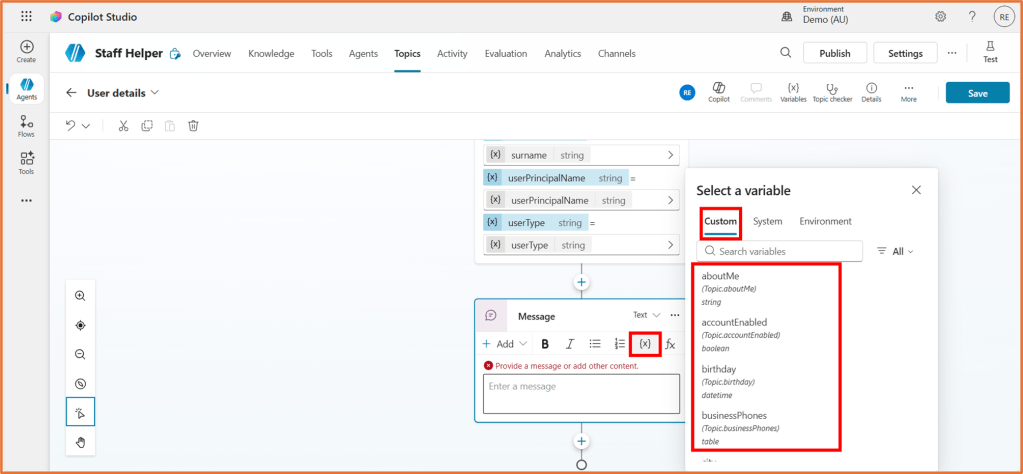
Task: Run the Topic checker
Action: (x=832, y=93)
